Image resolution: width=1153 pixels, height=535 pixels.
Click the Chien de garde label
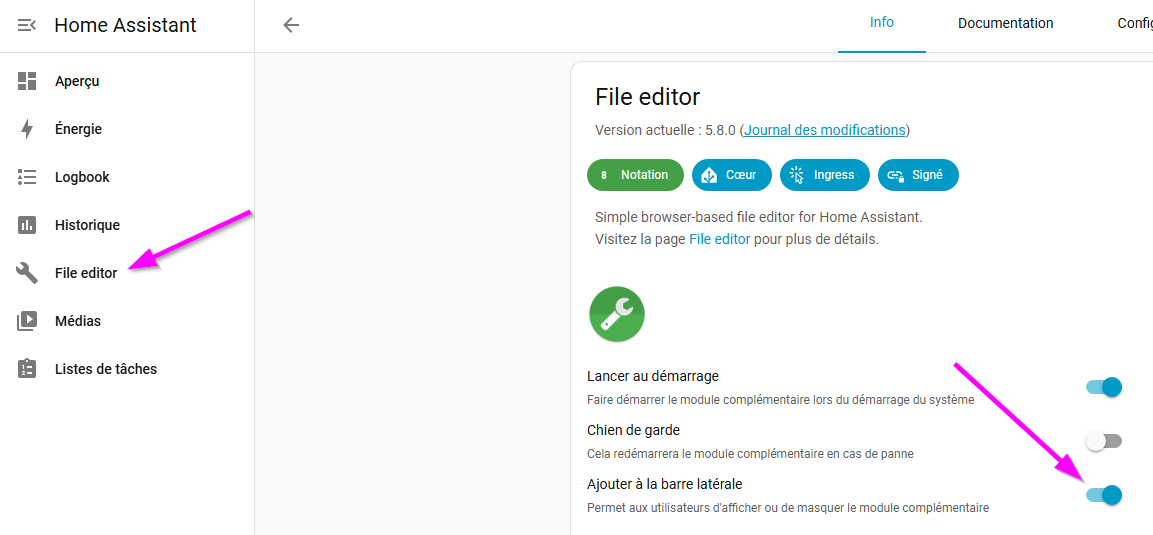click(x=633, y=430)
